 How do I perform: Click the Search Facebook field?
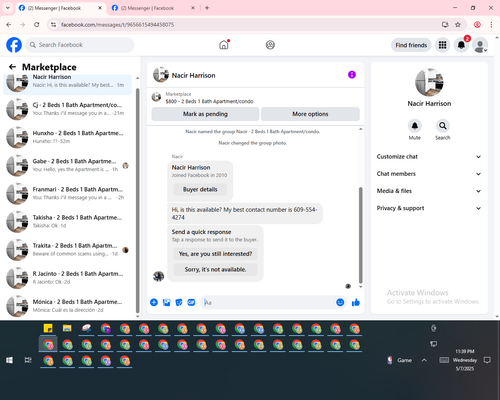click(80, 45)
